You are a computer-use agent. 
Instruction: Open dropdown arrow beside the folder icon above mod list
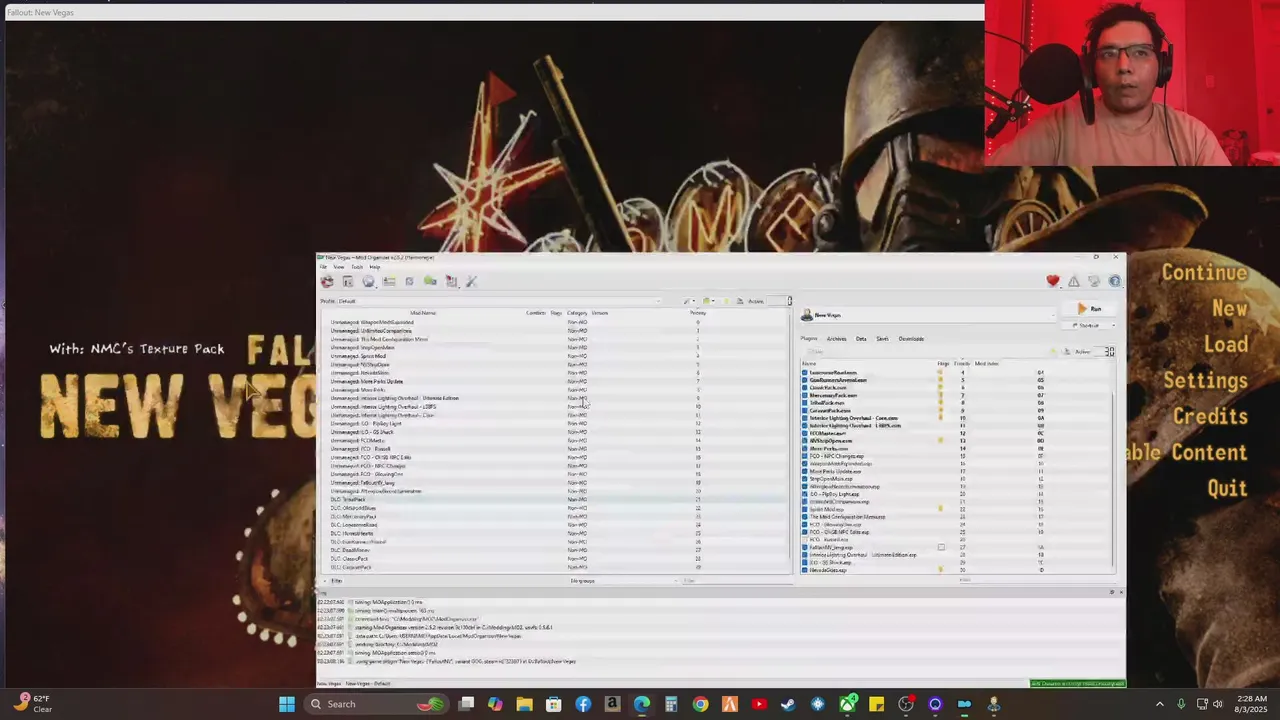(x=713, y=301)
